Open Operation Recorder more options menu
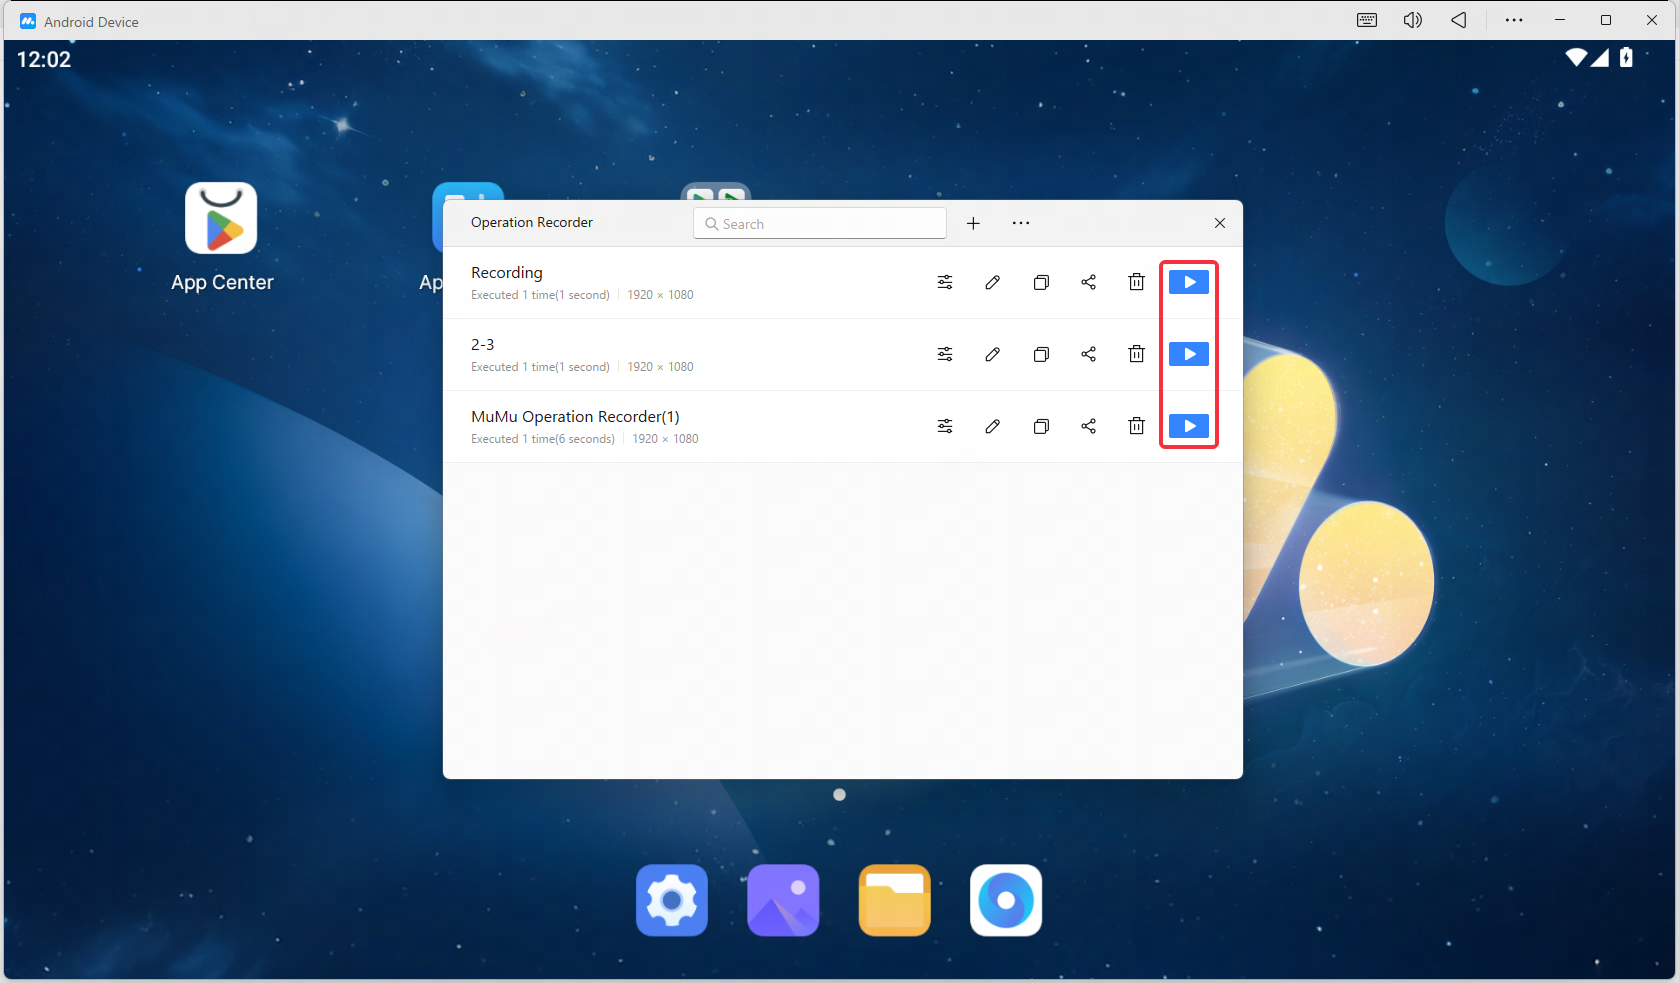 coord(1020,223)
